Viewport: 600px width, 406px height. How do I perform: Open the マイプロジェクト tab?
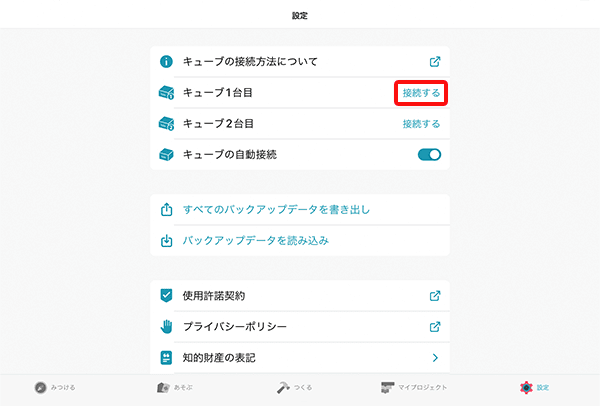[x=414, y=387]
